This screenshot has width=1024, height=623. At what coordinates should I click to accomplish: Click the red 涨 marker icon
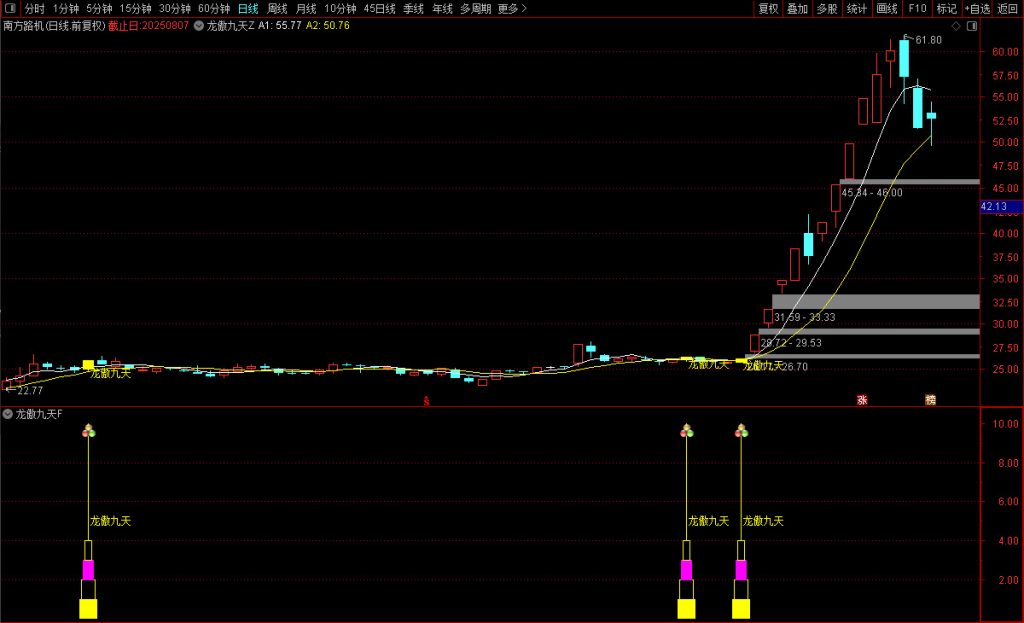click(x=861, y=400)
